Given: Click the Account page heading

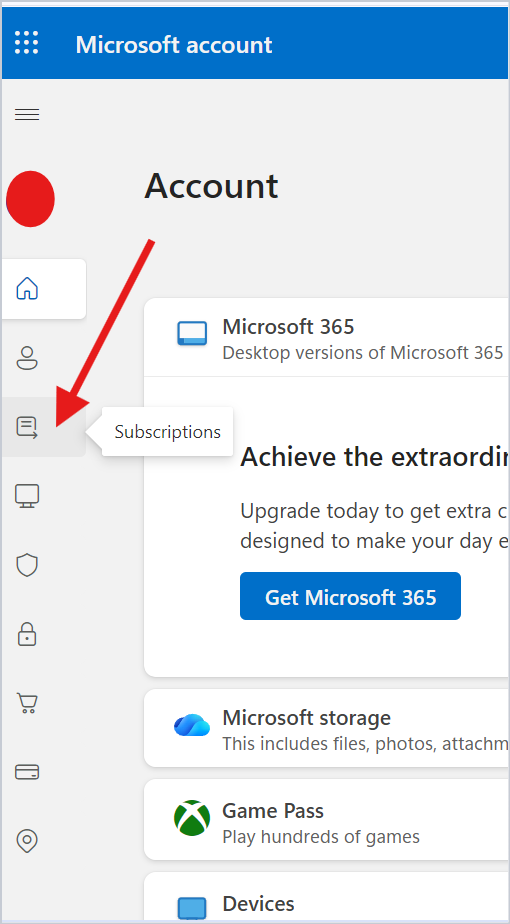Looking at the screenshot, I should [212, 186].
